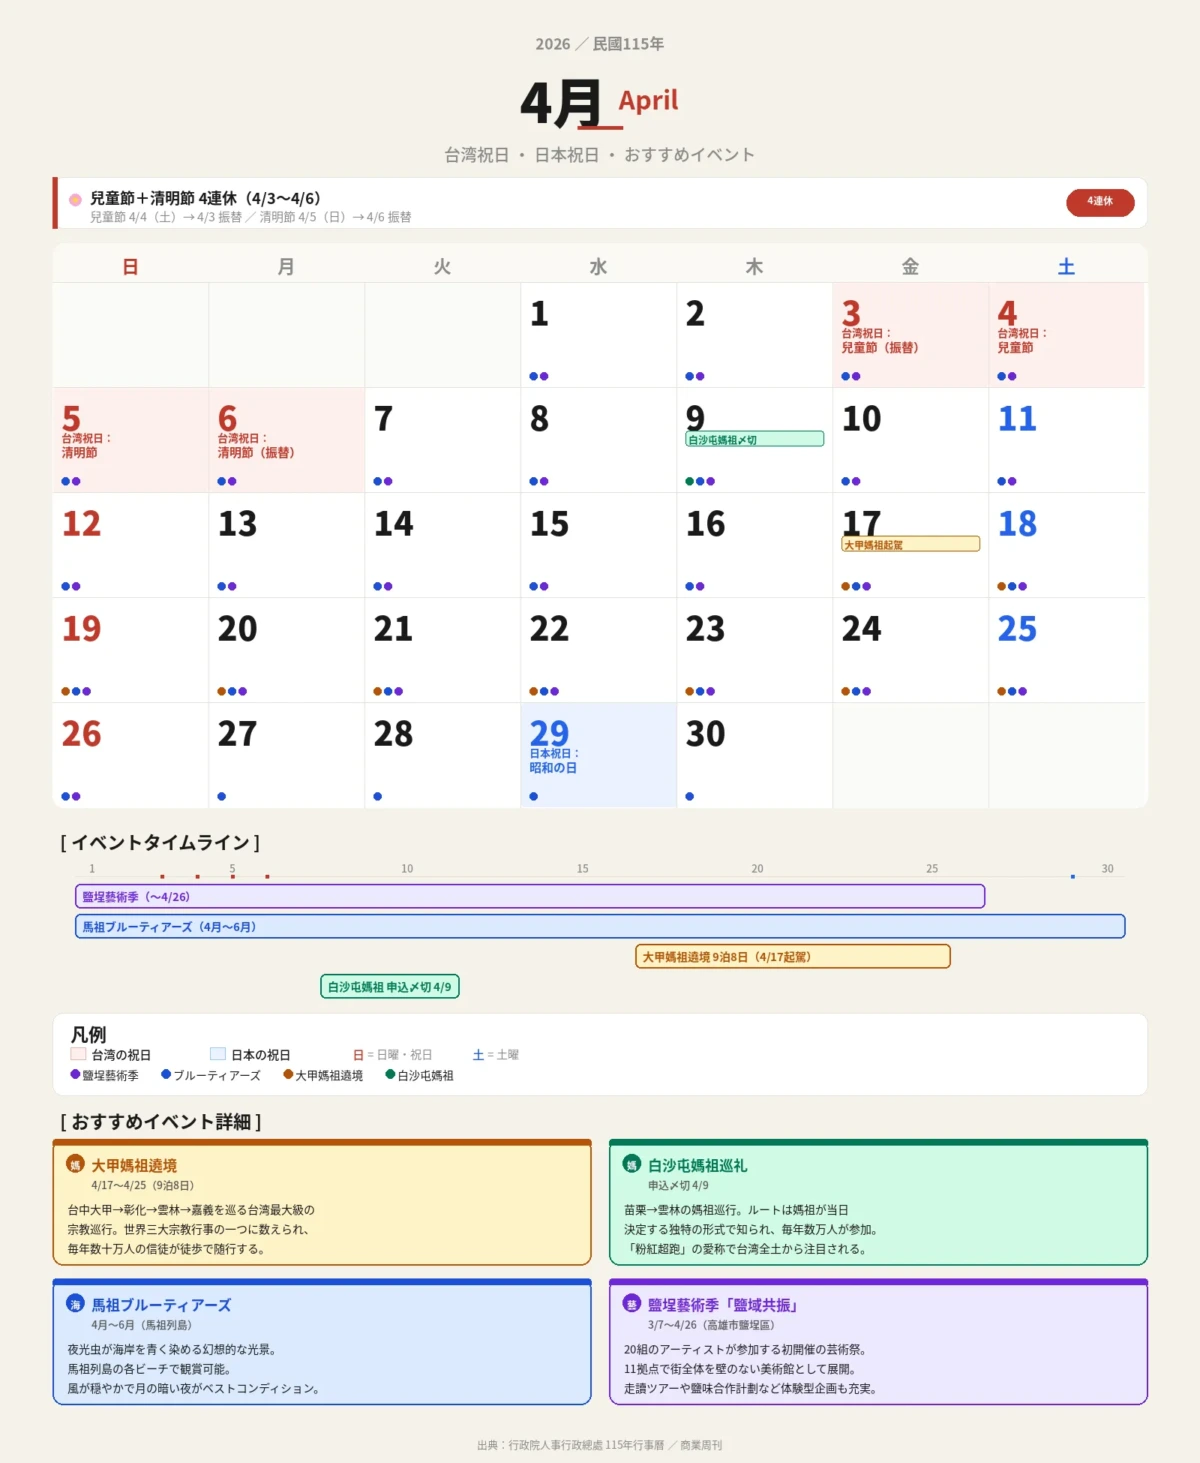
Task: Select April 29 昭和の日 date cell
Action: 598,755
